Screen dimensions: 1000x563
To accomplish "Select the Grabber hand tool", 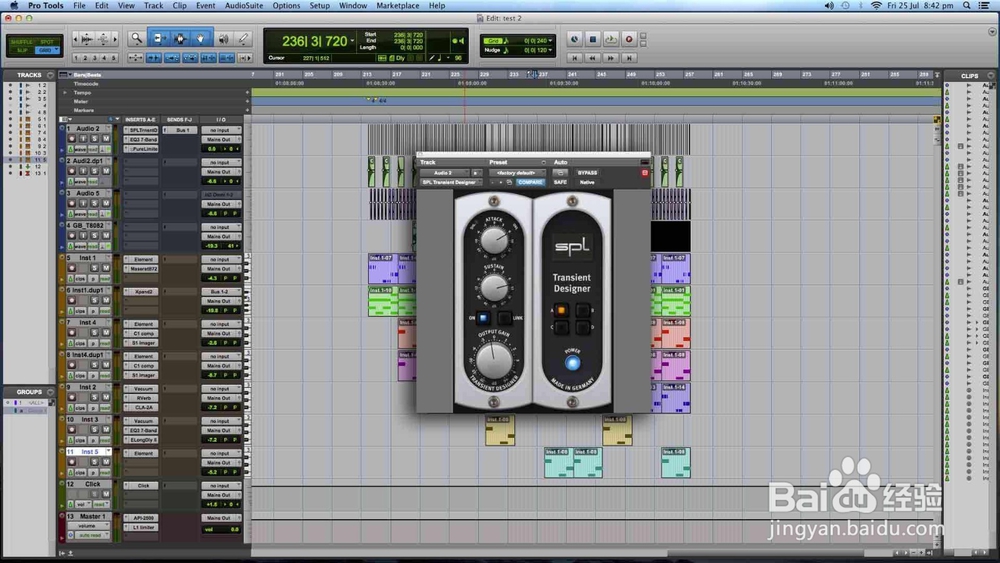I will point(200,39).
